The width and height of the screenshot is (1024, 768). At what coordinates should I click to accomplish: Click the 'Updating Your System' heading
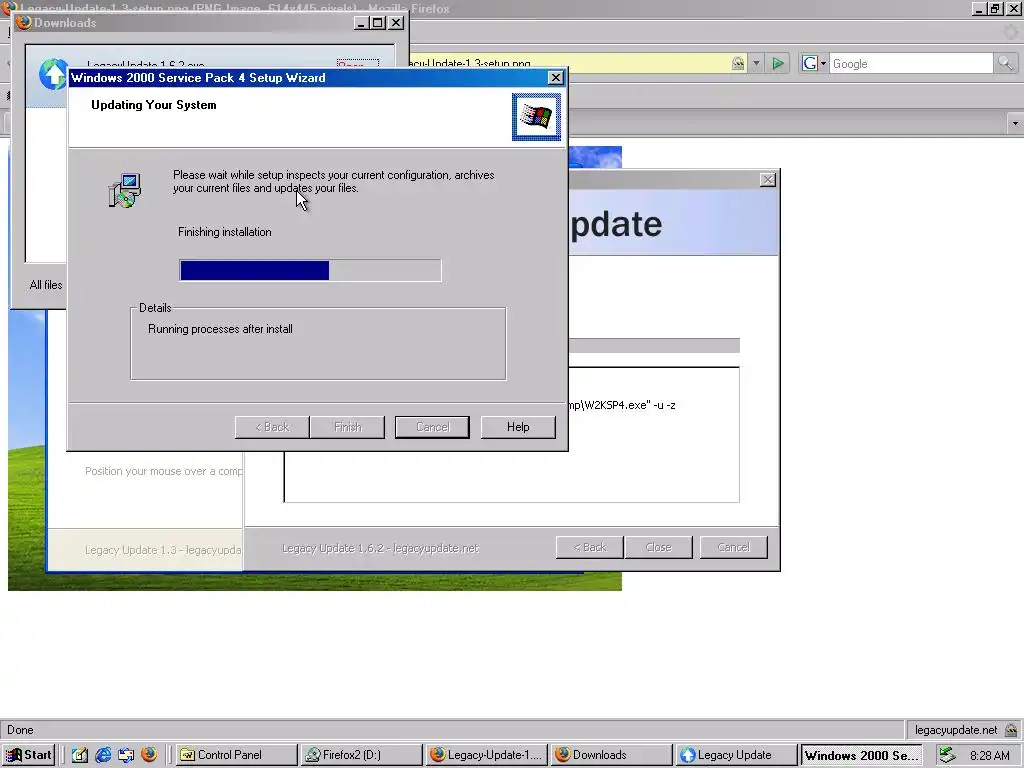coord(153,105)
